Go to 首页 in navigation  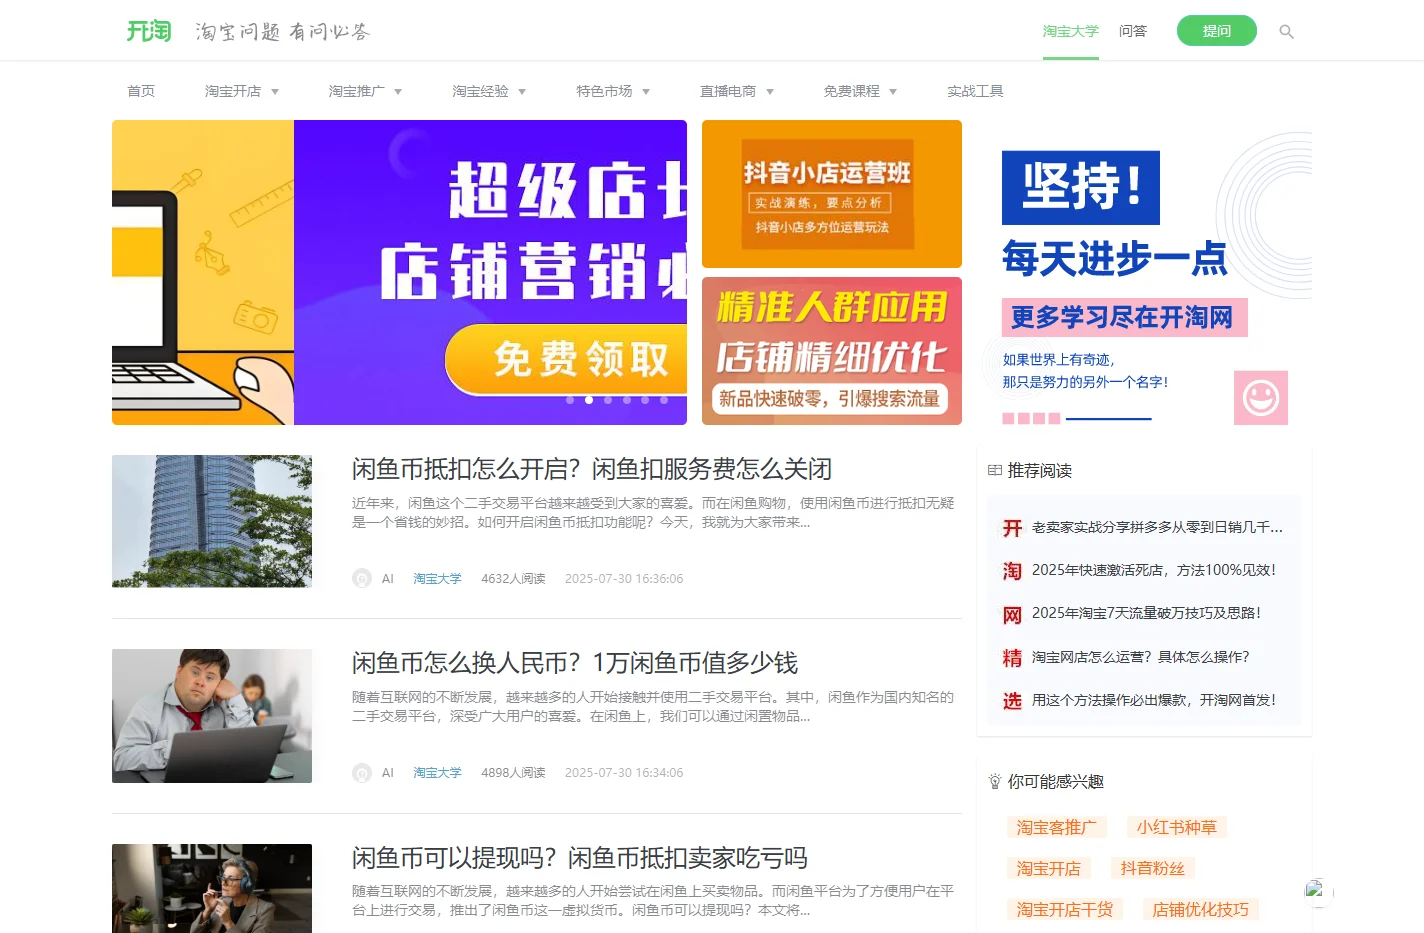tap(141, 91)
